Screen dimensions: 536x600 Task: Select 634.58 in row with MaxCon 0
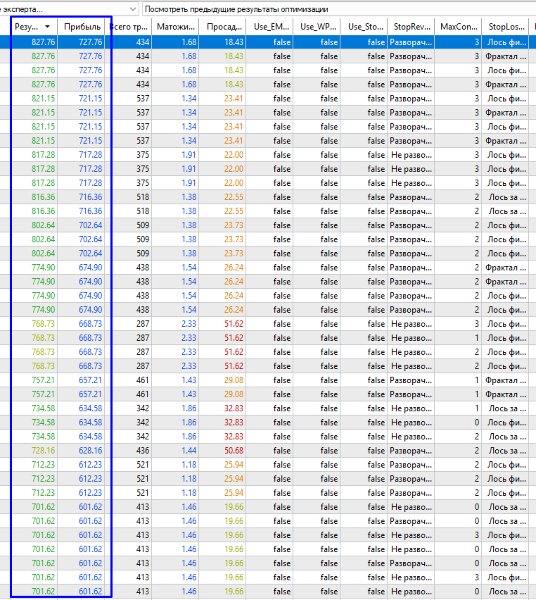click(90, 422)
